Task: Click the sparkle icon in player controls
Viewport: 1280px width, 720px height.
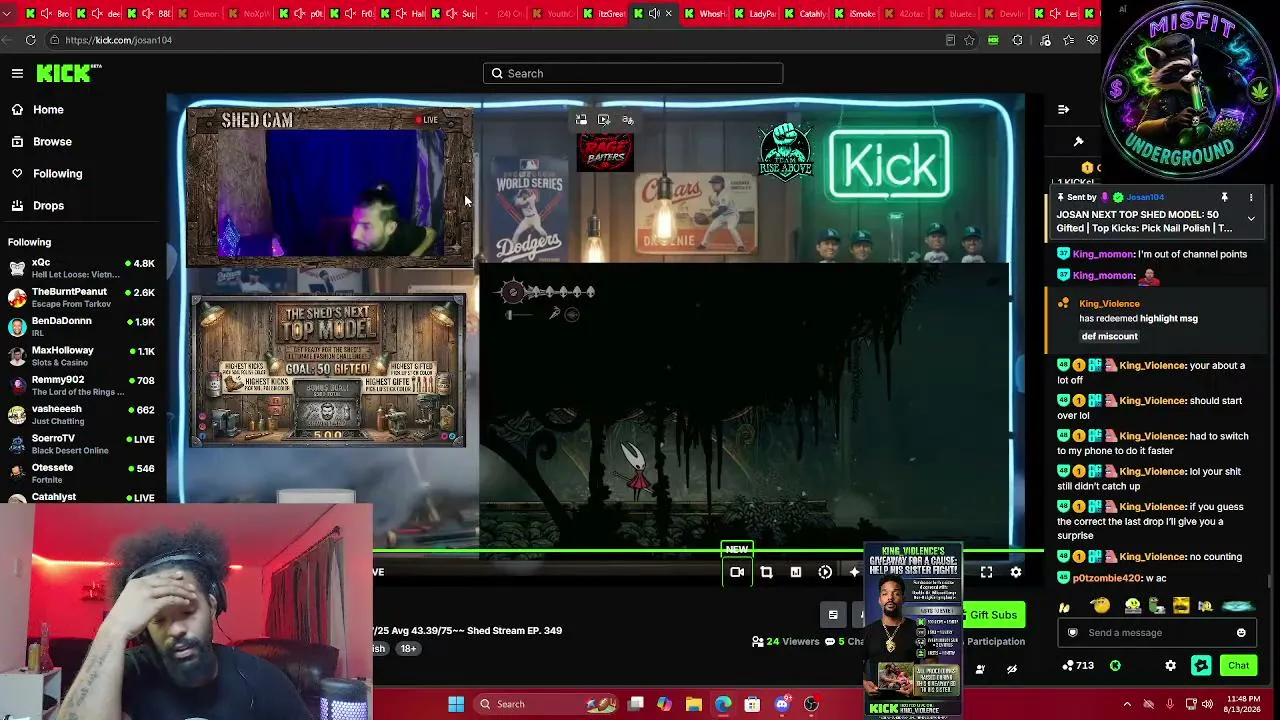Action: coord(854,572)
